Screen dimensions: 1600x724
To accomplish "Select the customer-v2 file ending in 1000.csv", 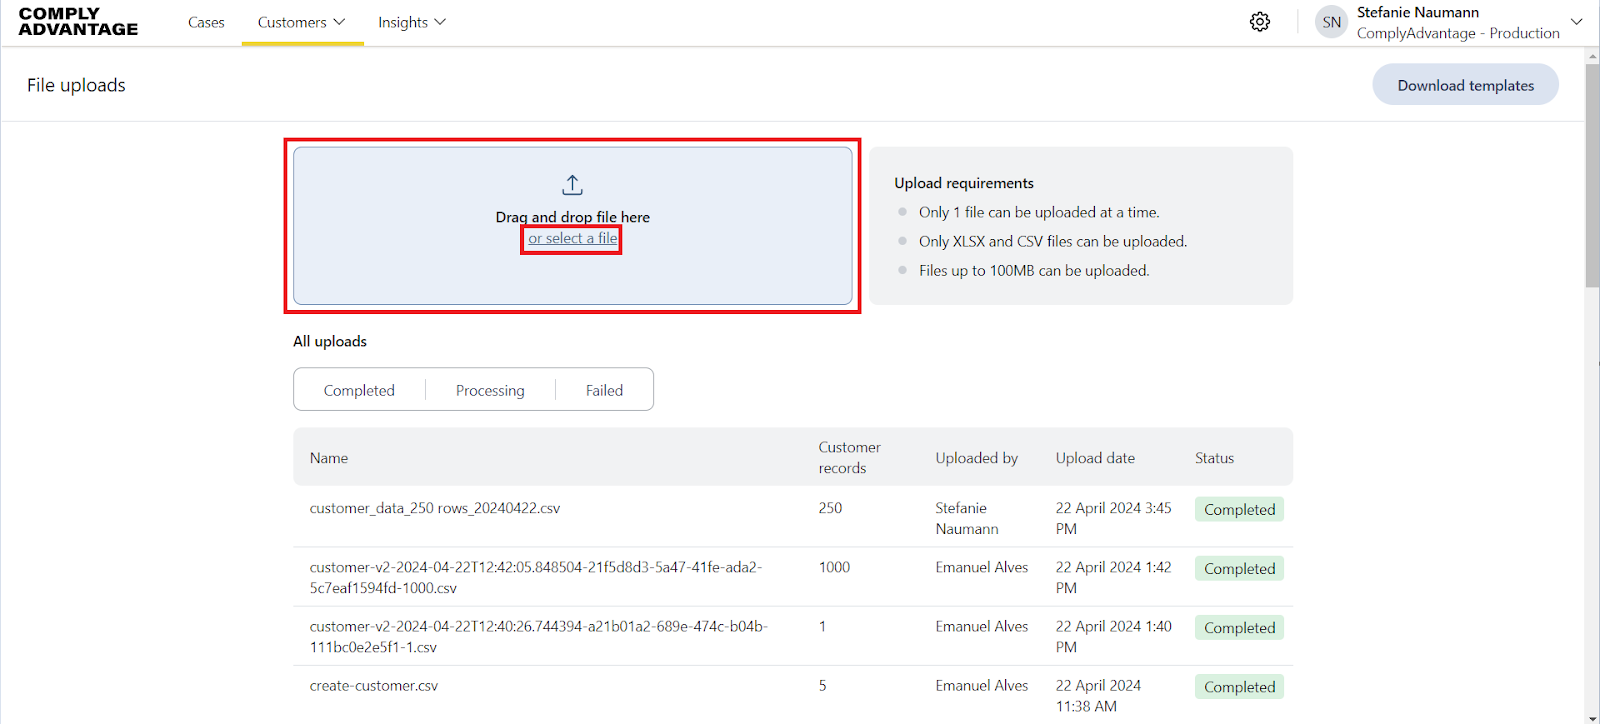I will [536, 577].
